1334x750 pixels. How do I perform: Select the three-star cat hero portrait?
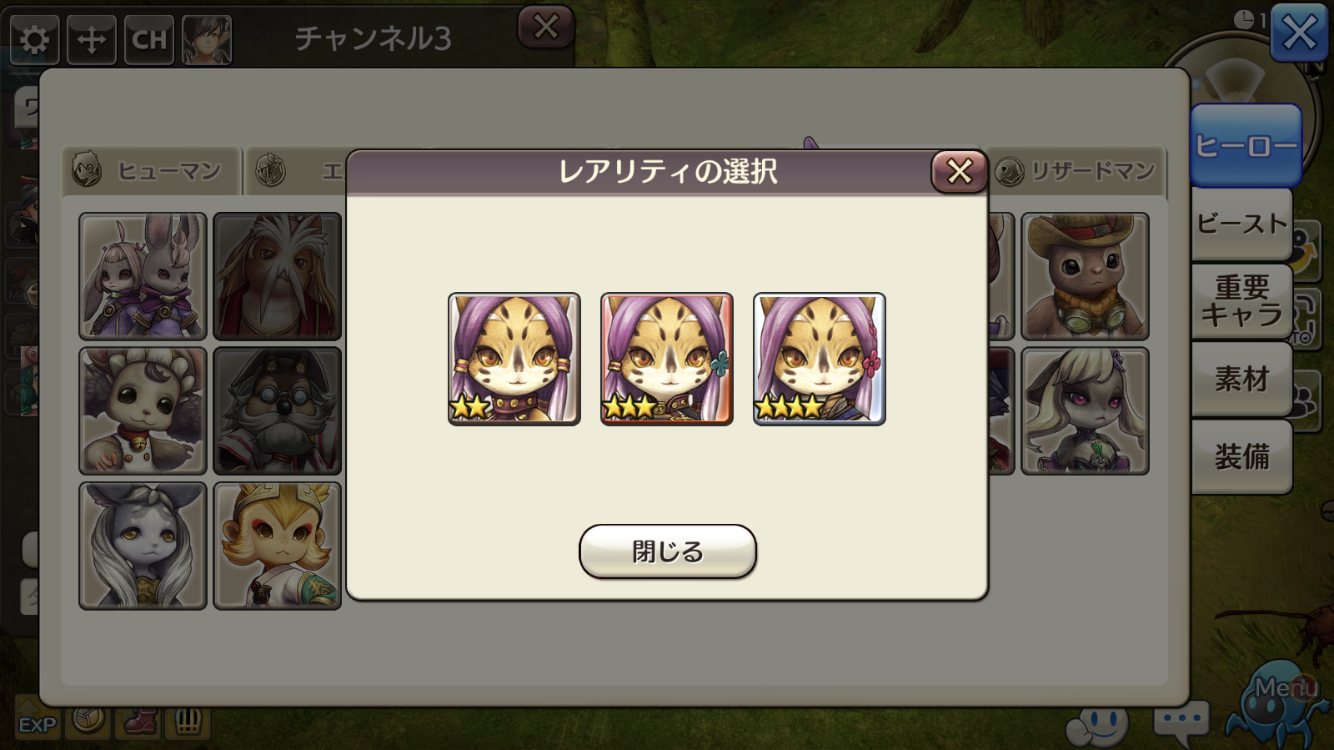667,359
